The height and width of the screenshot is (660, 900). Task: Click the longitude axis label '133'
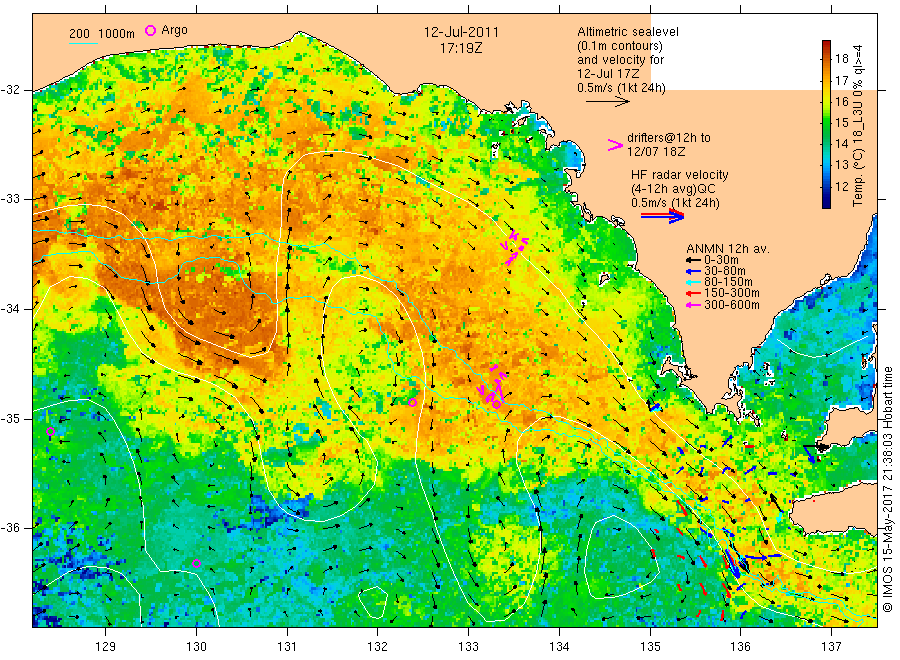click(468, 646)
